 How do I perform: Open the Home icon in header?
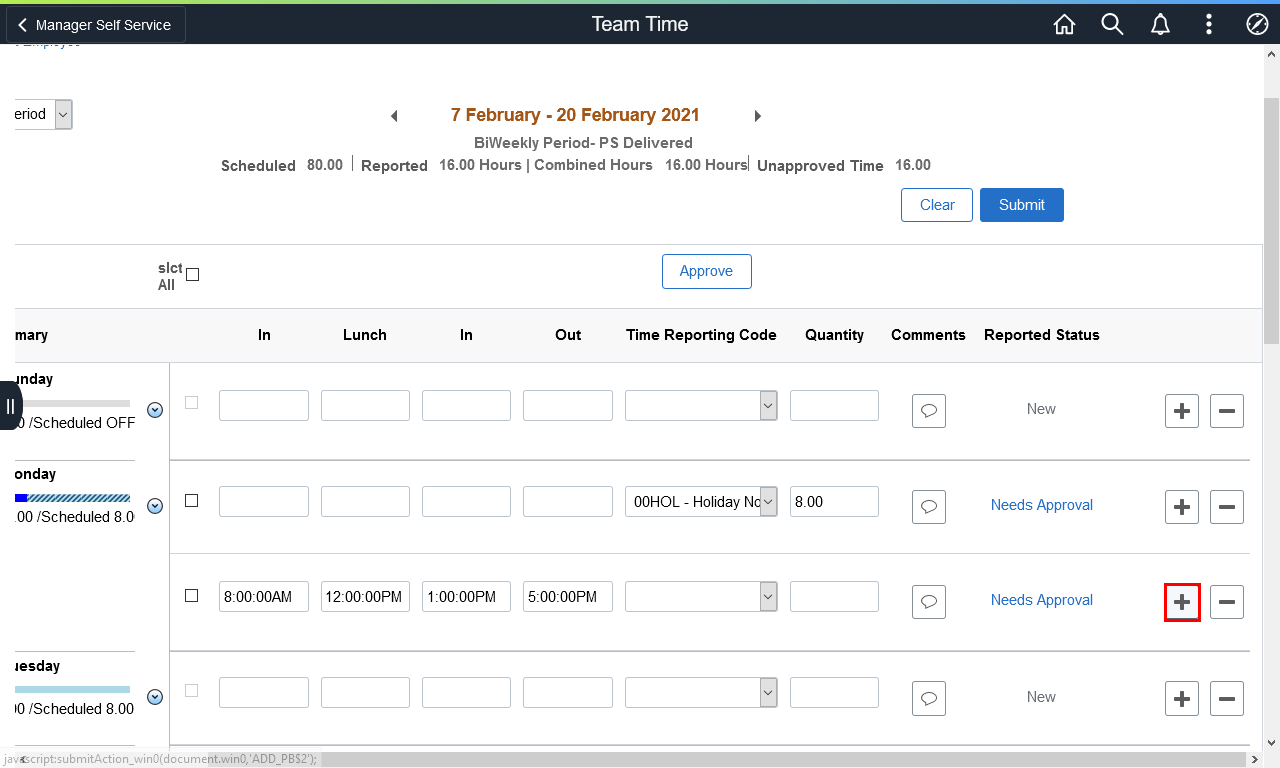tap(1065, 24)
